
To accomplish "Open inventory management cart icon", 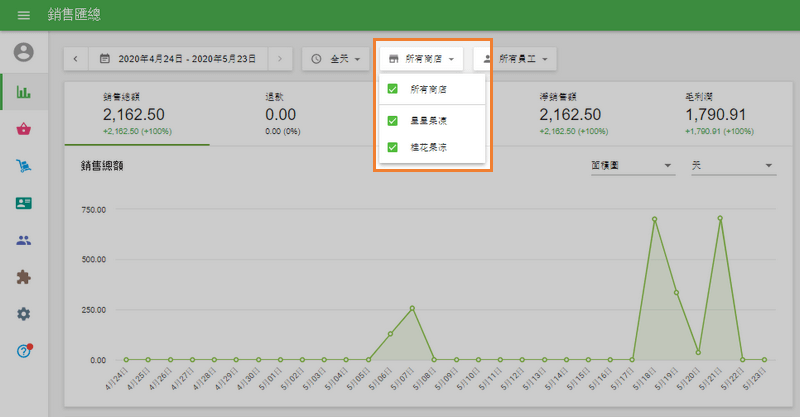I will tap(24, 166).
